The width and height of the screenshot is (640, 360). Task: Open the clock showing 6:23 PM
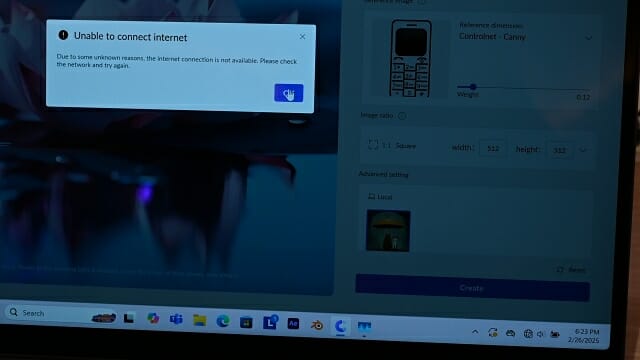(x=585, y=336)
